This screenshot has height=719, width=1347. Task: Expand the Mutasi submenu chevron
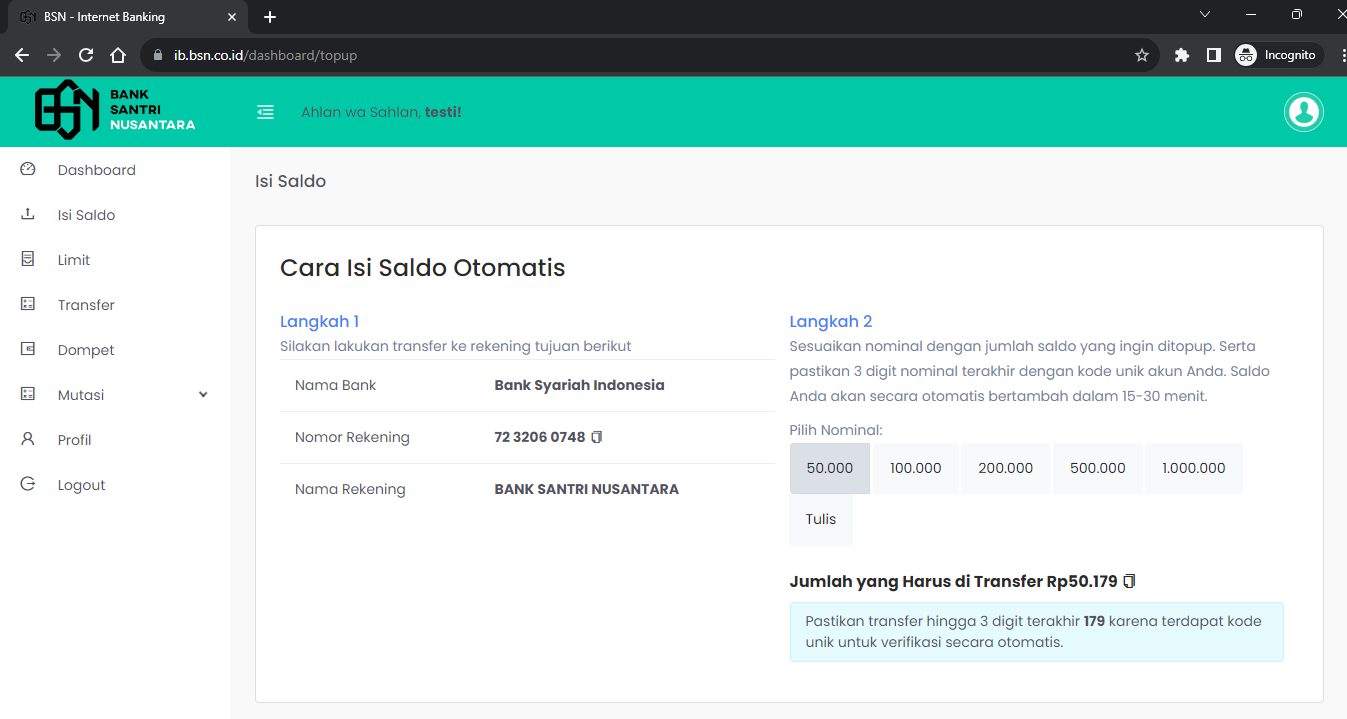click(203, 395)
